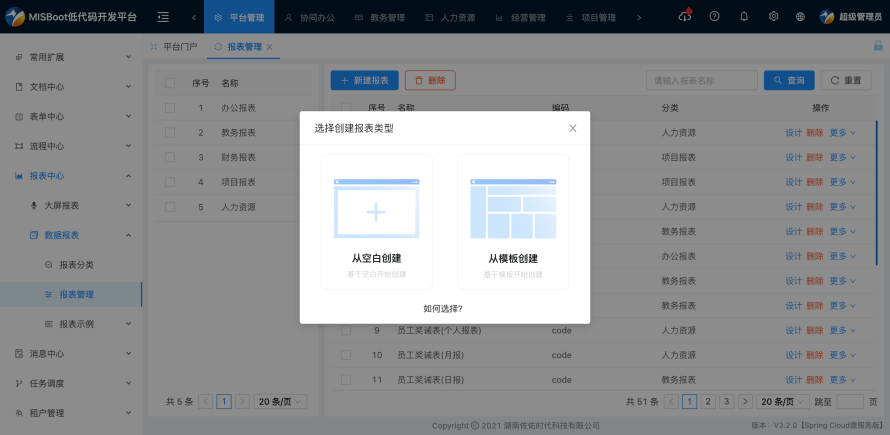
Task: Switch to 教务管理 top menu
Action: (380, 17)
